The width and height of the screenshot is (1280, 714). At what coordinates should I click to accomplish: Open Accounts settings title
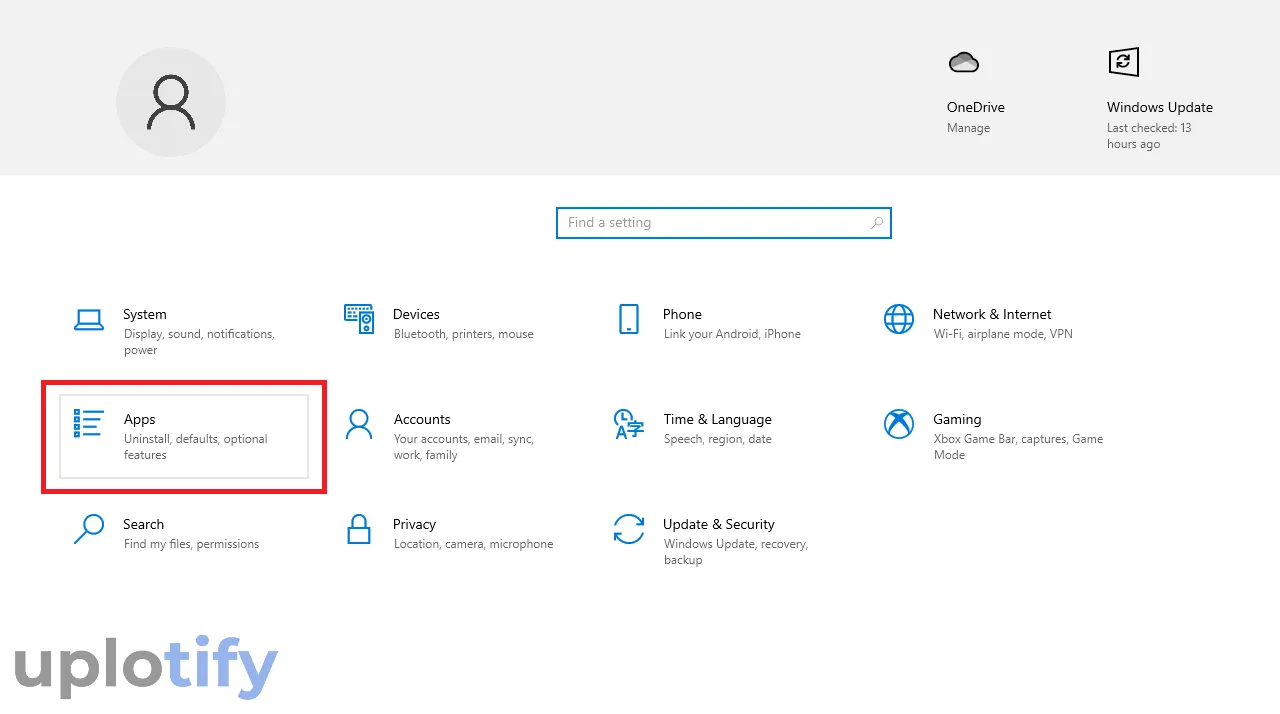click(x=422, y=419)
